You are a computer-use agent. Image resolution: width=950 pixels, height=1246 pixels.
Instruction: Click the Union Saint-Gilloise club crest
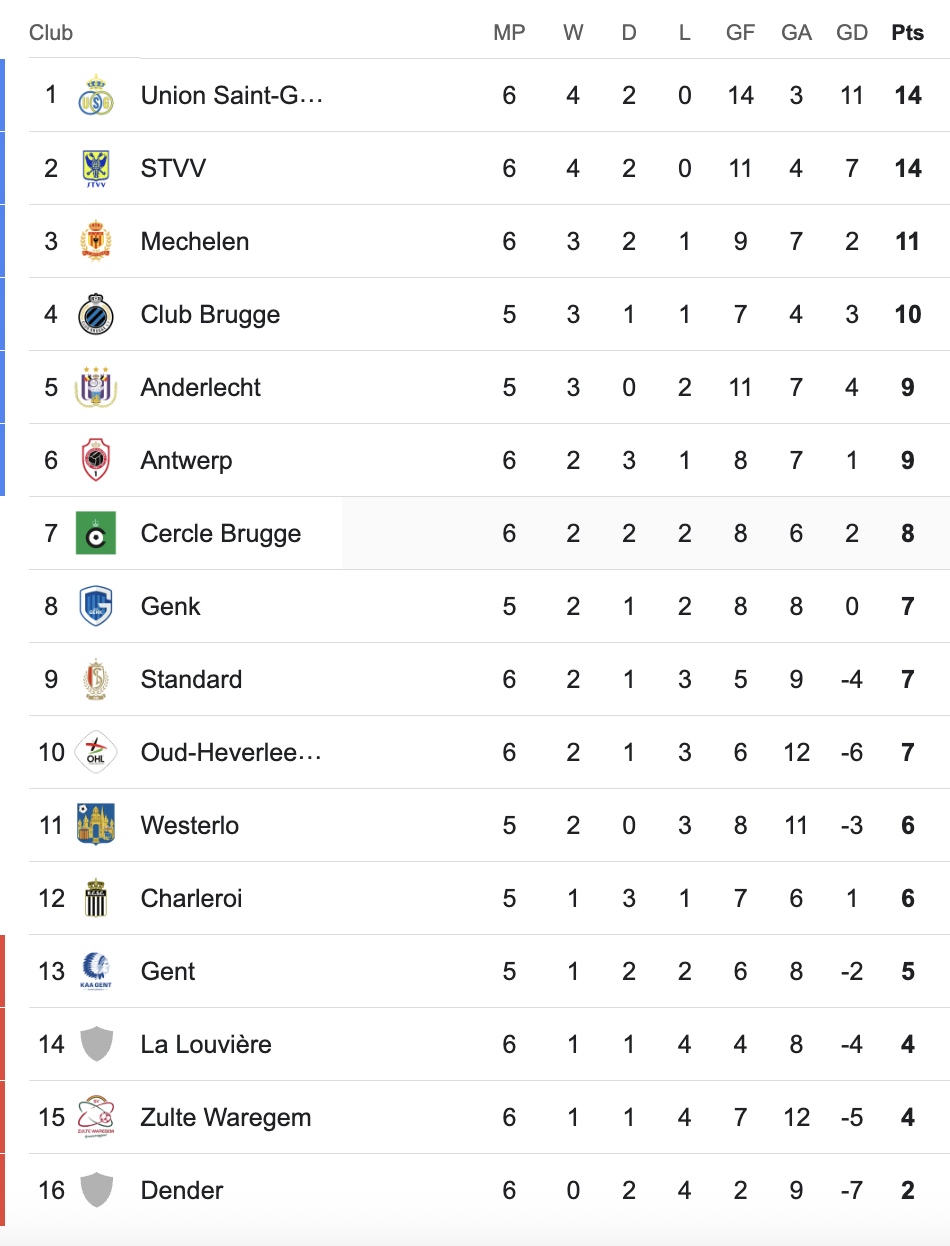point(96,95)
